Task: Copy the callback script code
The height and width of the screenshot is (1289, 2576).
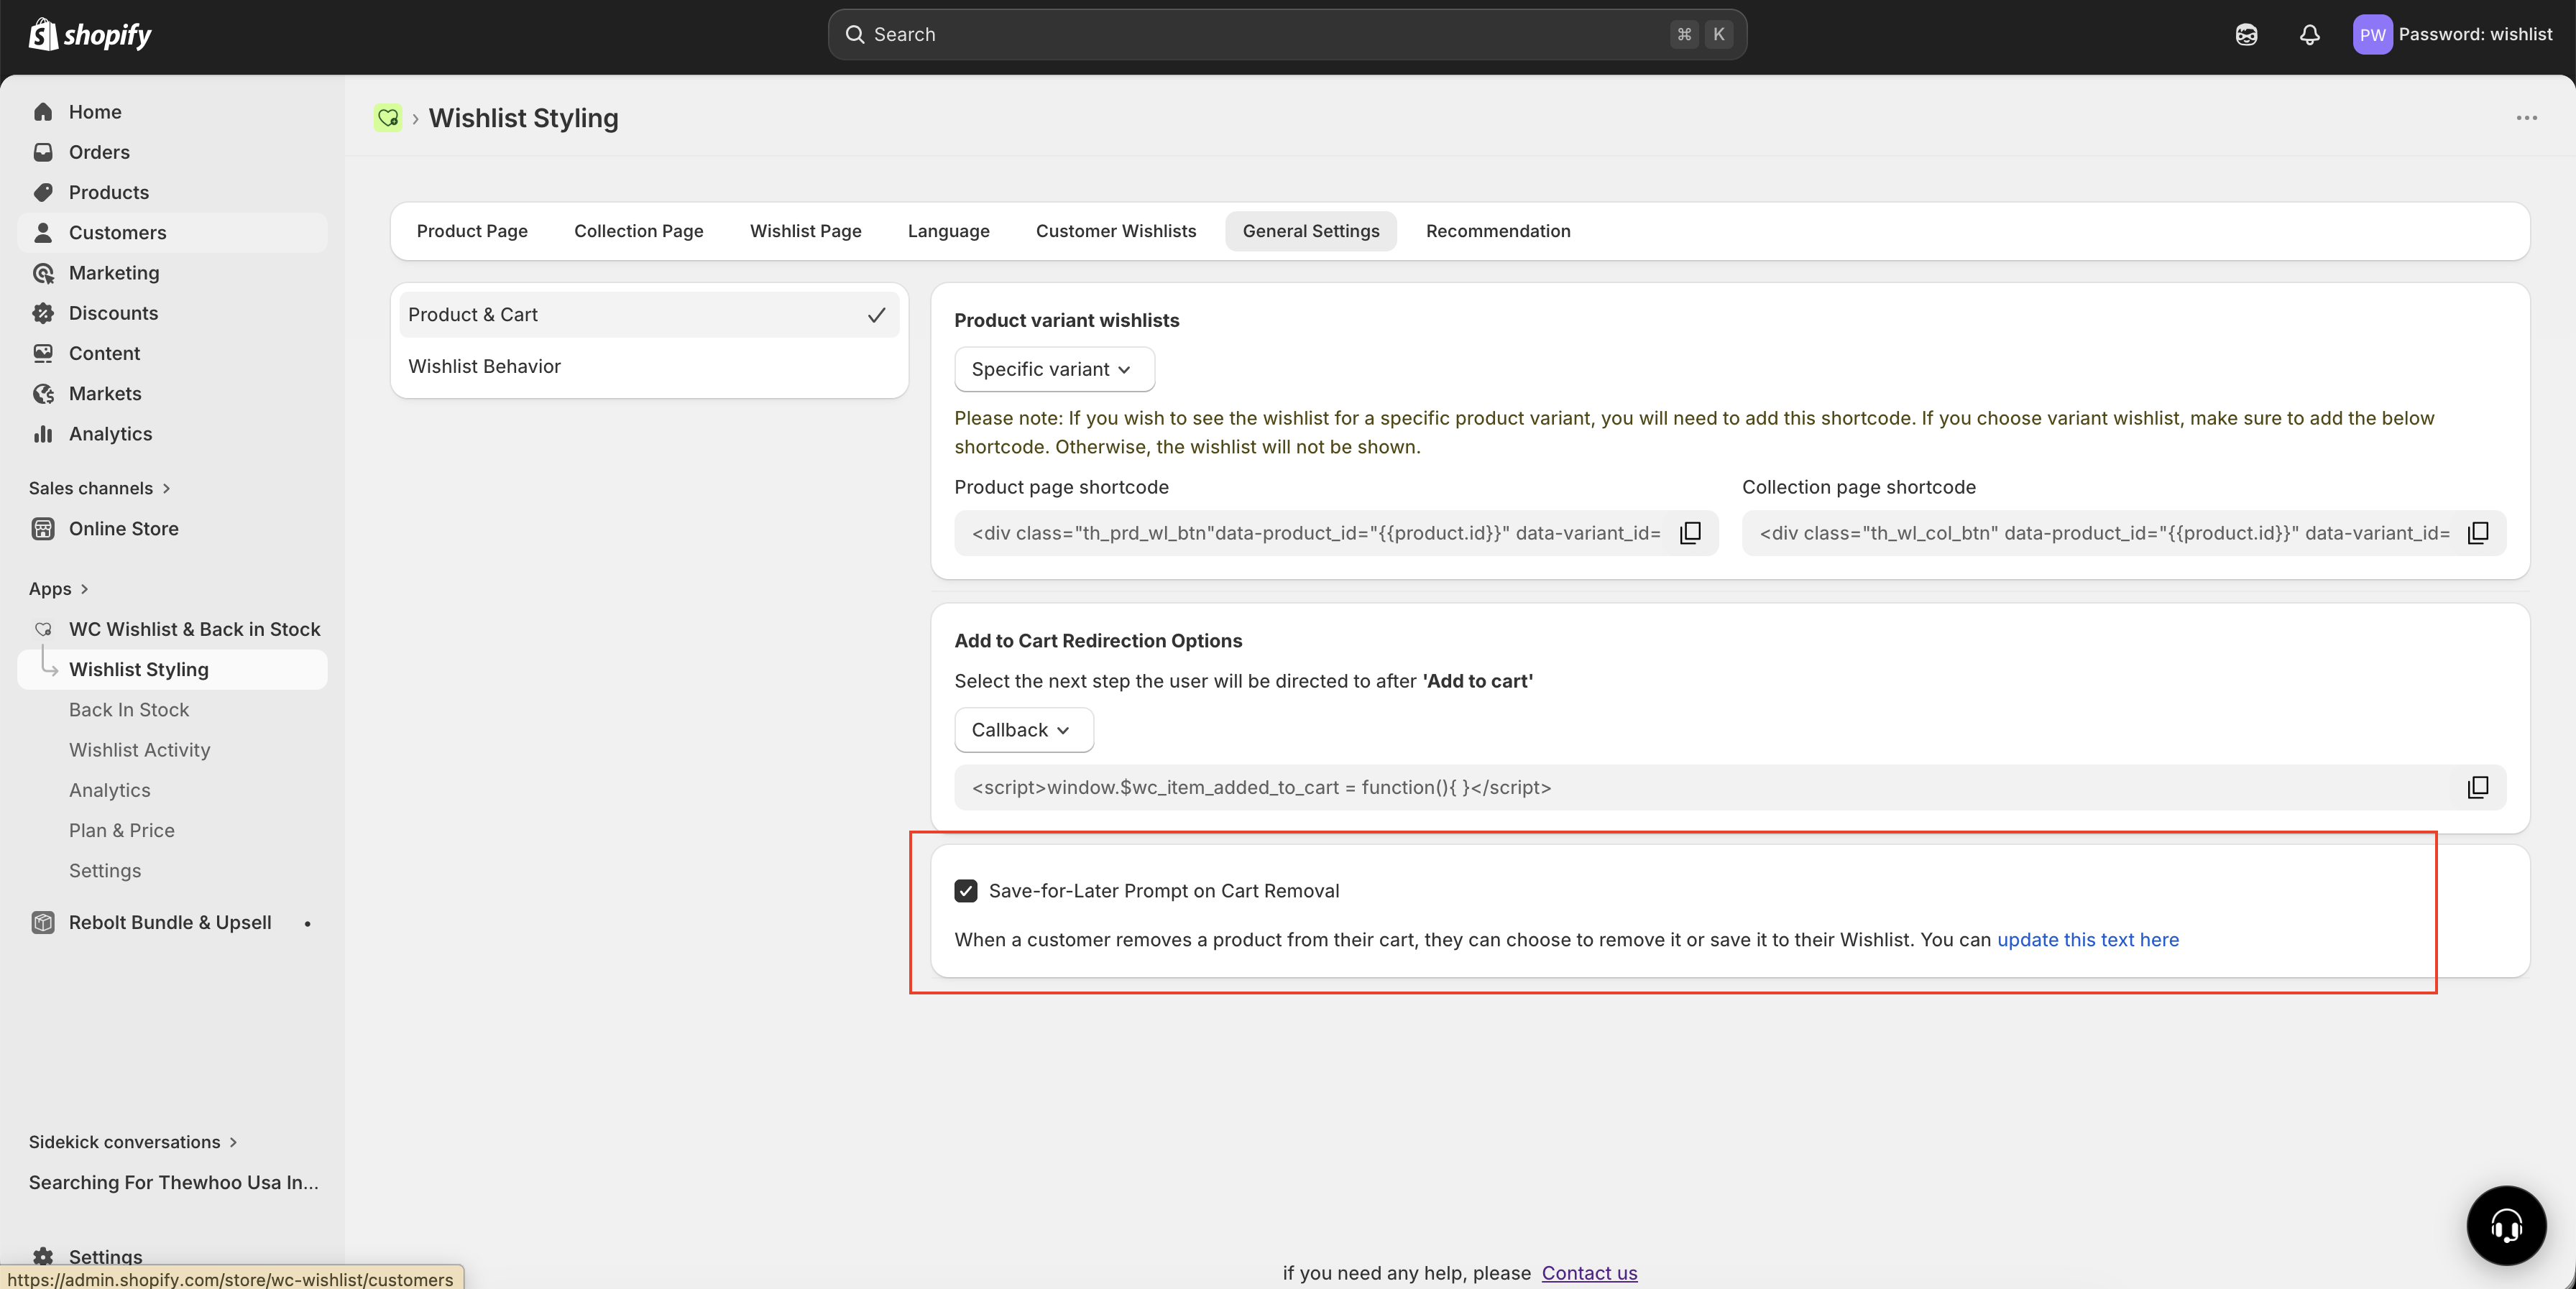Action: pos(2478,788)
